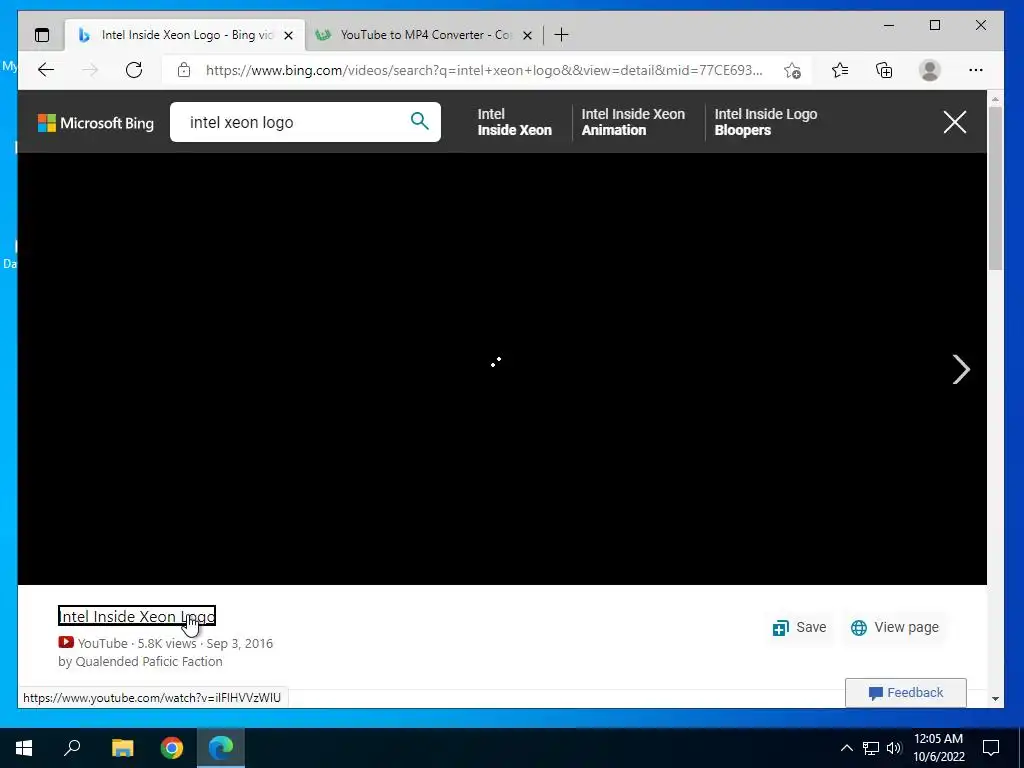Screen dimensions: 1024x768
Task: Open Edge Settings and more menu
Action: (x=976, y=70)
